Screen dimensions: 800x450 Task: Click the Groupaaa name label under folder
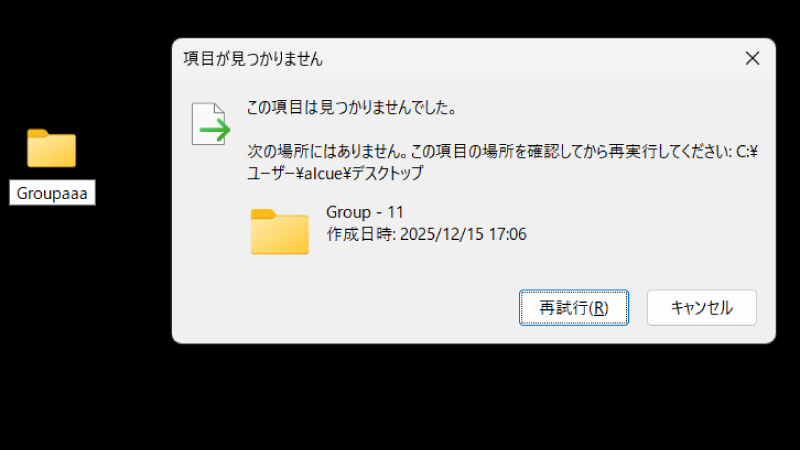[52, 193]
